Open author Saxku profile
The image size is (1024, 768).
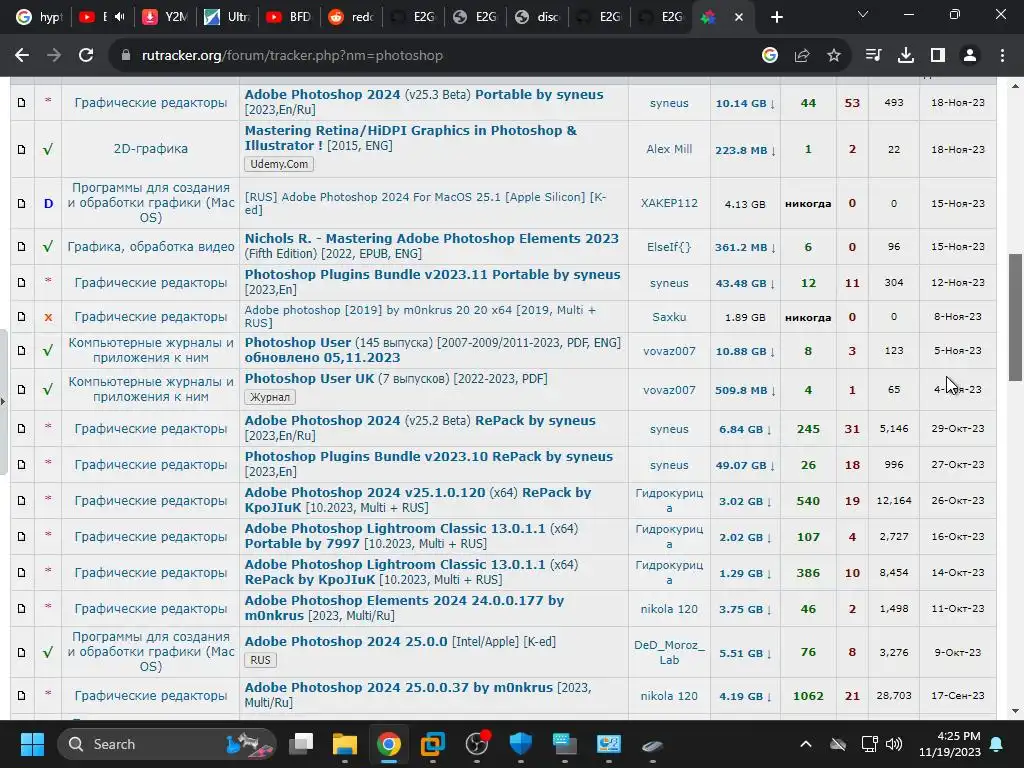point(669,317)
